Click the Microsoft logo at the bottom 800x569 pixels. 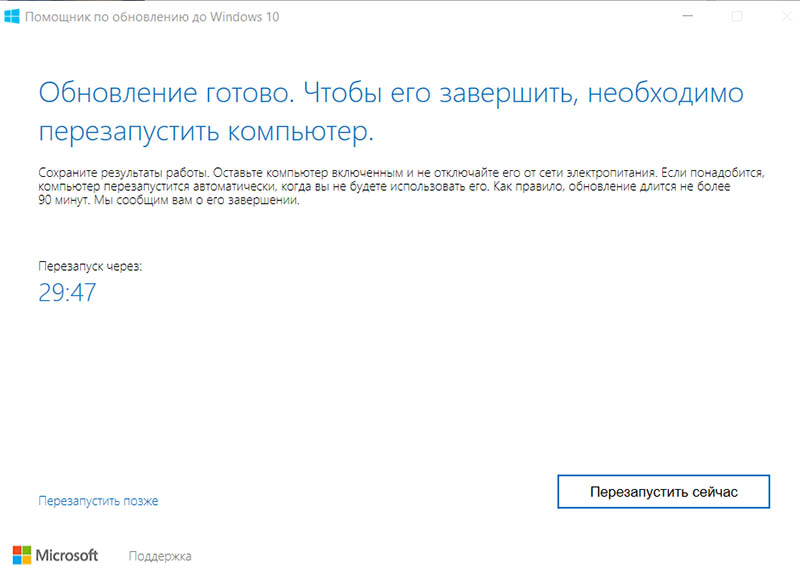pos(55,555)
